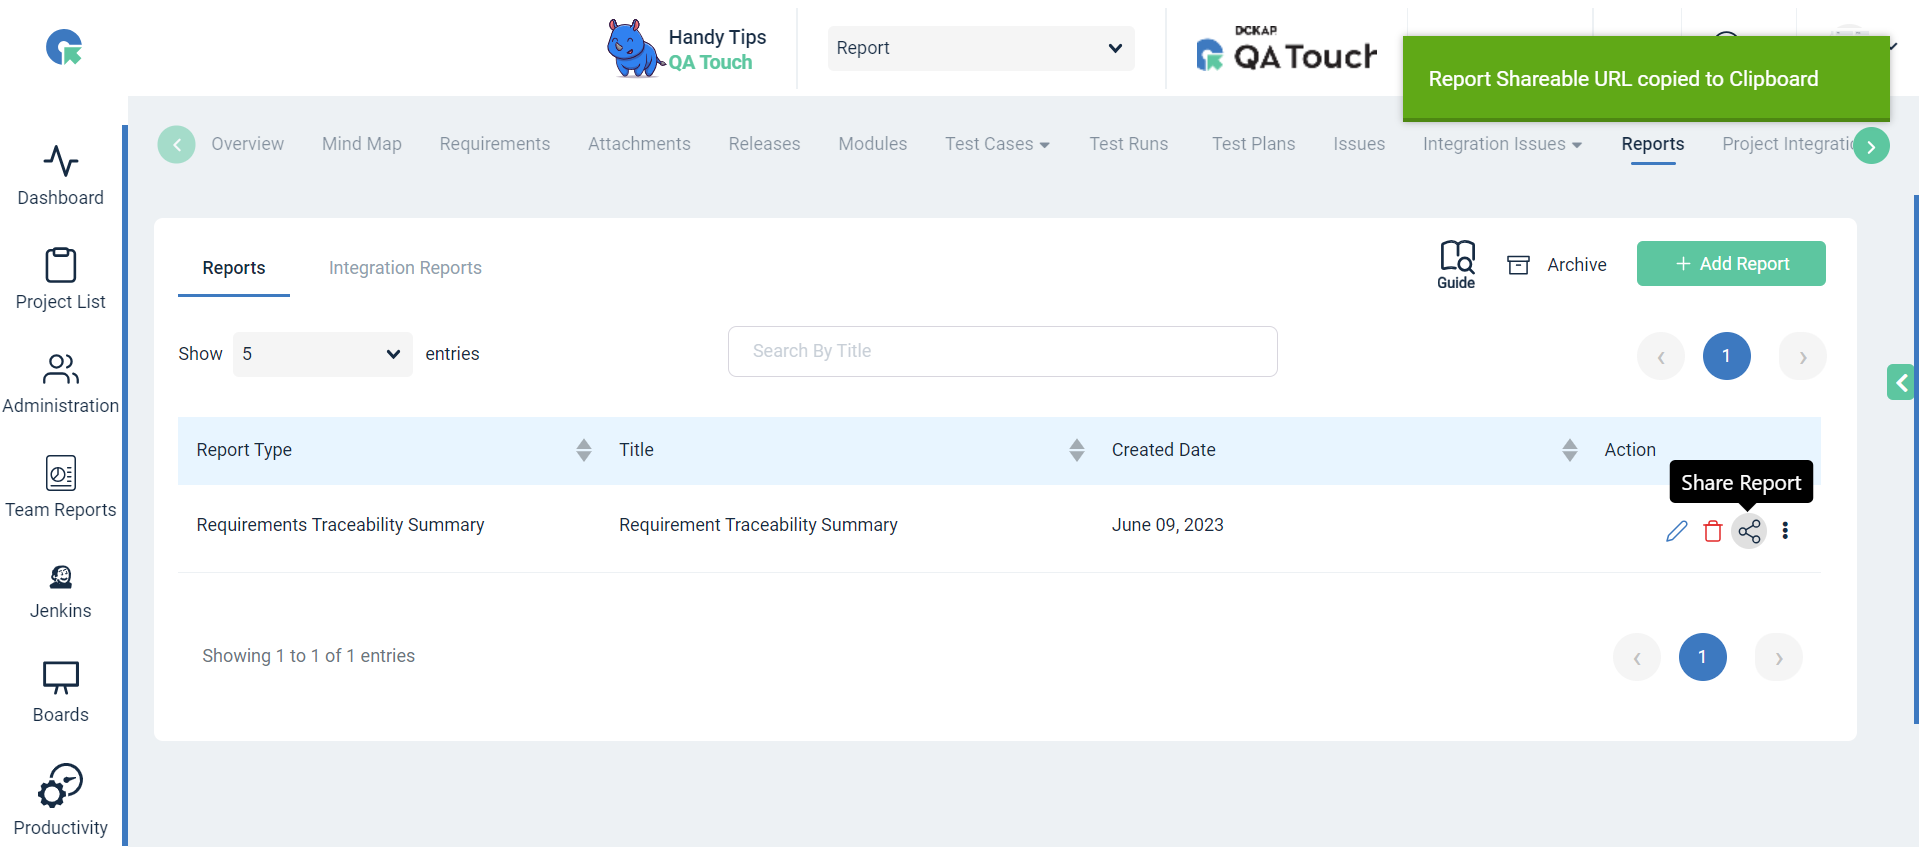Open the Project Integration tab
Viewport: 1919px width, 847px height.
pyautogui.click(x=1787, y=144)
